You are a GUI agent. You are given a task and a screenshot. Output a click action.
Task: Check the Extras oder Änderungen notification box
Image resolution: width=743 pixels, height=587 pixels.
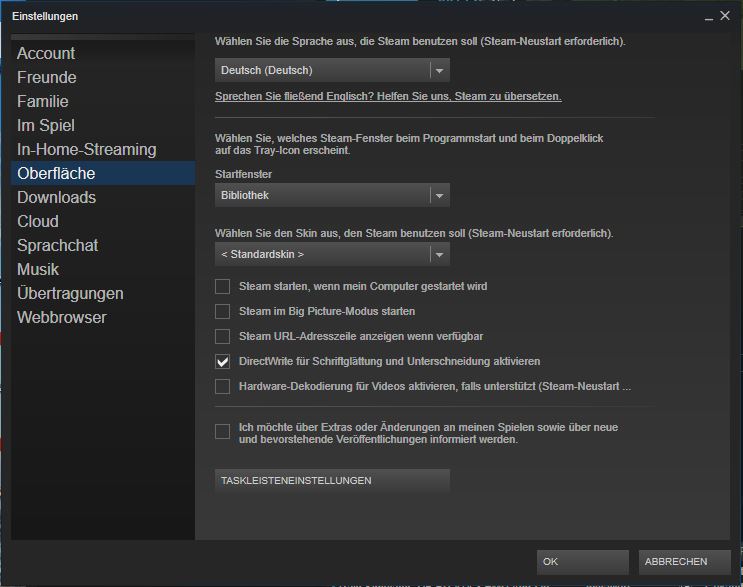pyautogui.click(x=222, y=432)
